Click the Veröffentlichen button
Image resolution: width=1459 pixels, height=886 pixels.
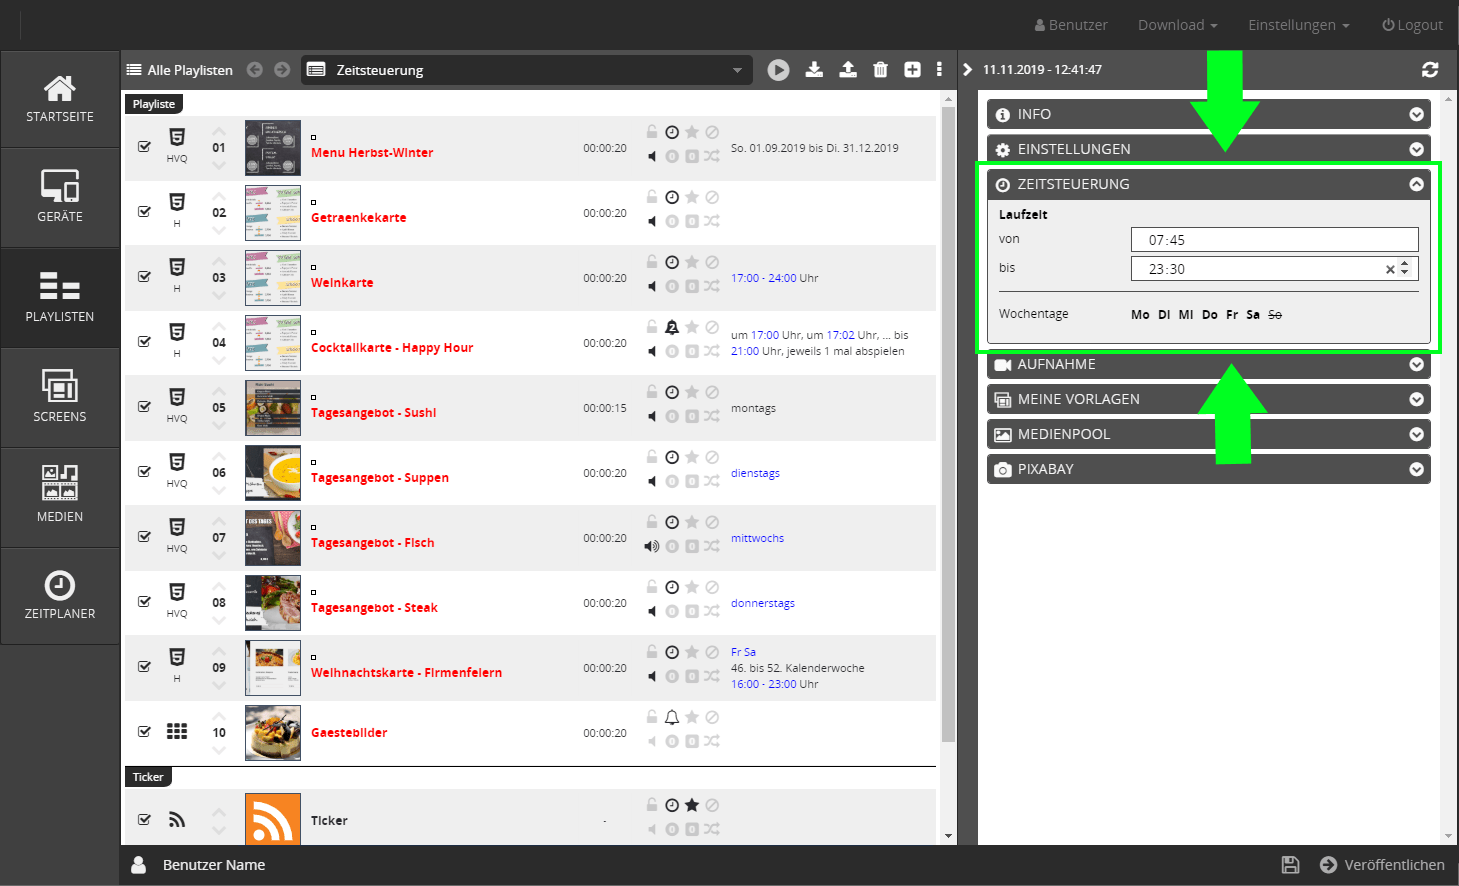(1382, 865)
